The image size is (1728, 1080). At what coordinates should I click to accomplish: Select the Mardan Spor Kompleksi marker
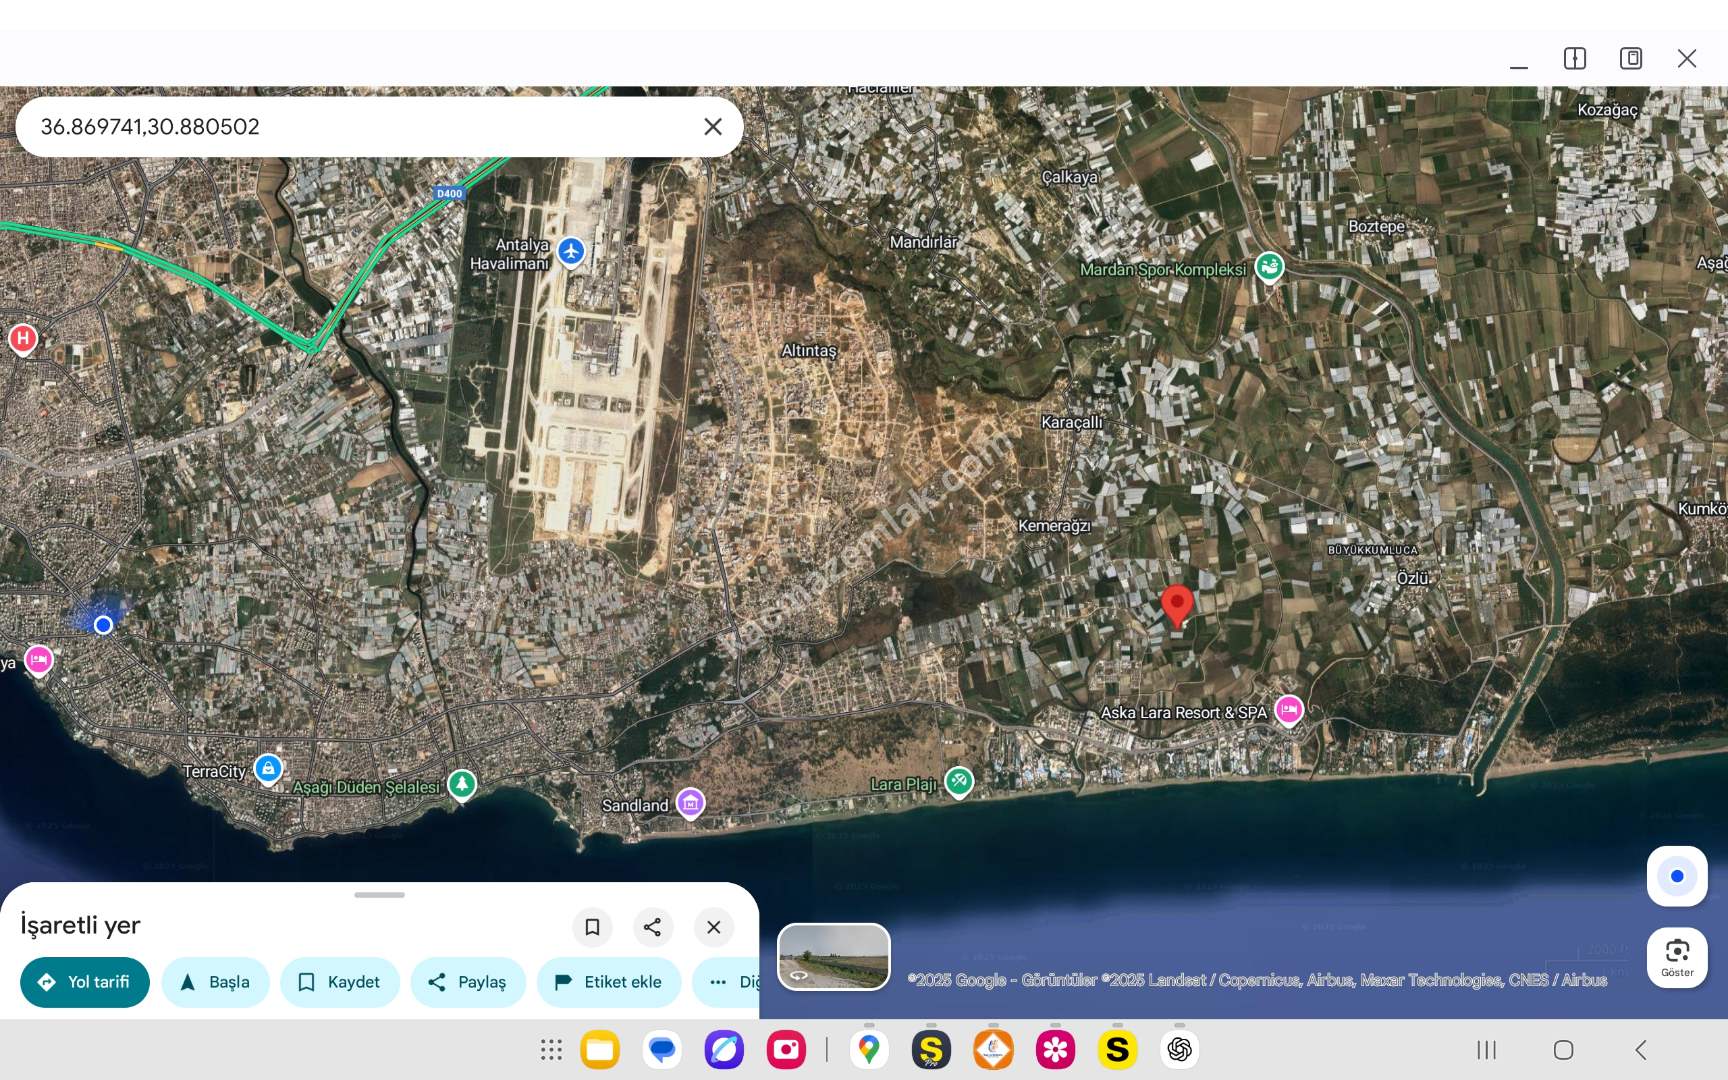(1269, 267)
